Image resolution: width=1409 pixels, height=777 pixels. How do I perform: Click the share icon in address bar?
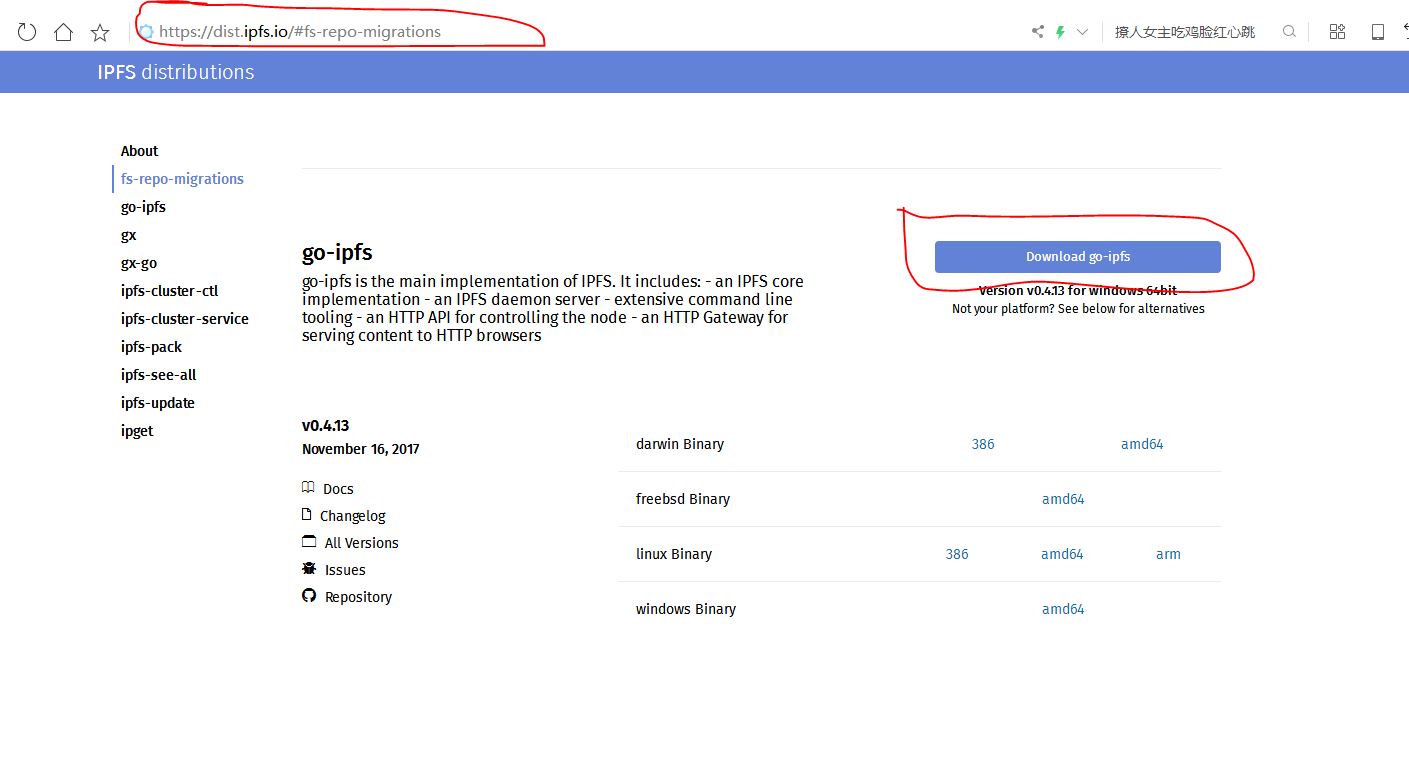click(1037, 32)
